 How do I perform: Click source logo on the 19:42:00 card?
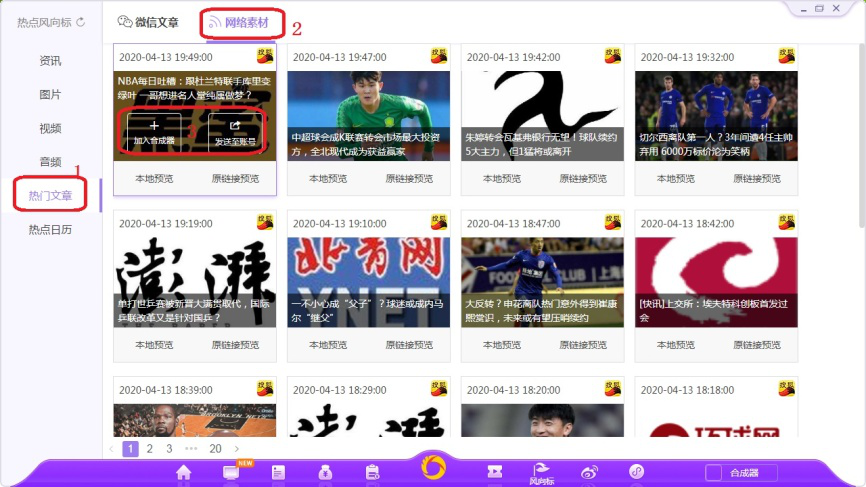coord(612,56)
